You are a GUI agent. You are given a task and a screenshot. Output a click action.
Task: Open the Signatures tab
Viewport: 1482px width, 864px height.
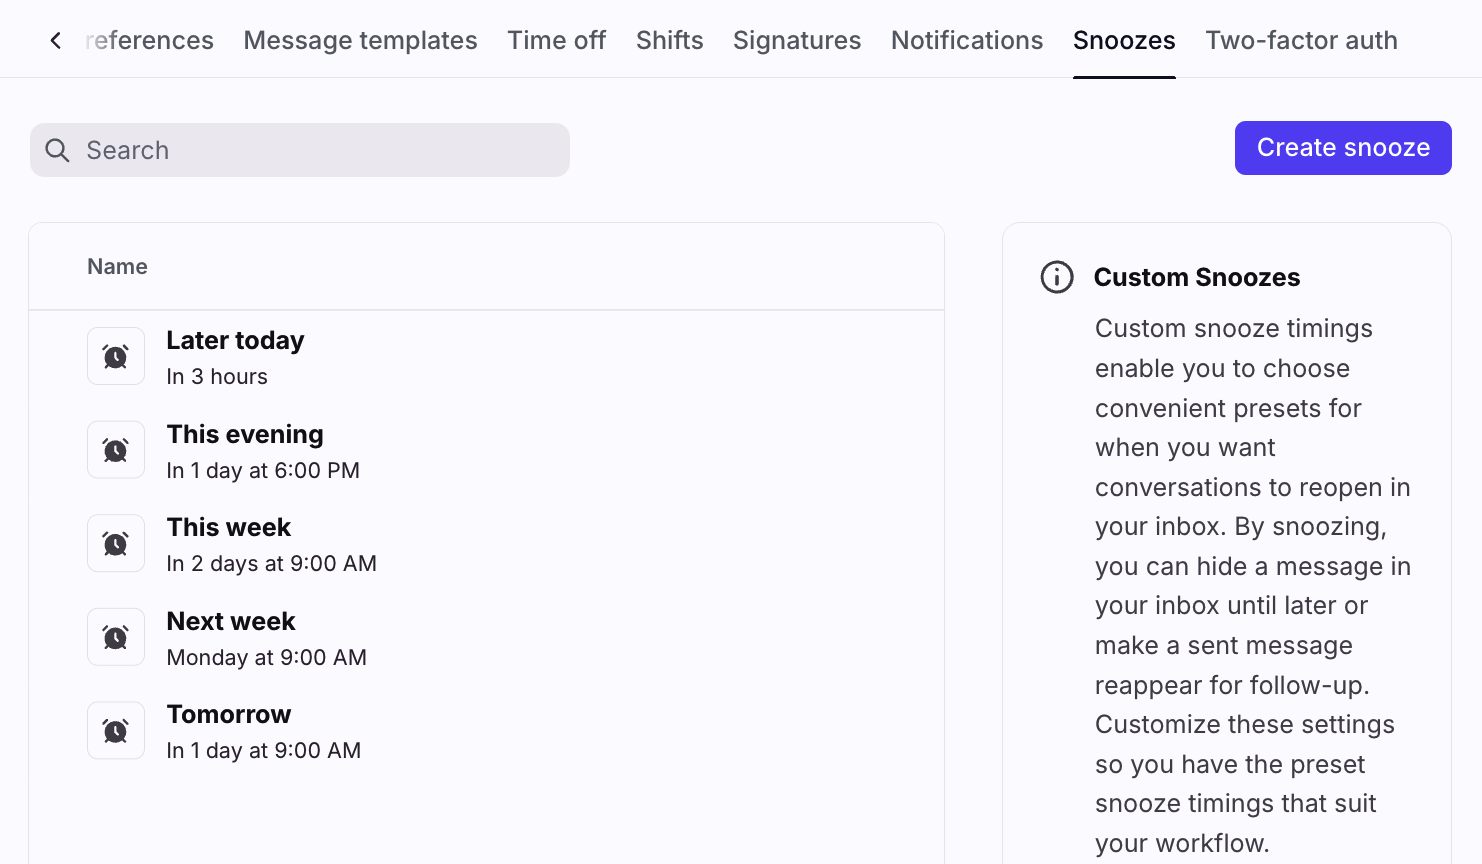[796, 40]
